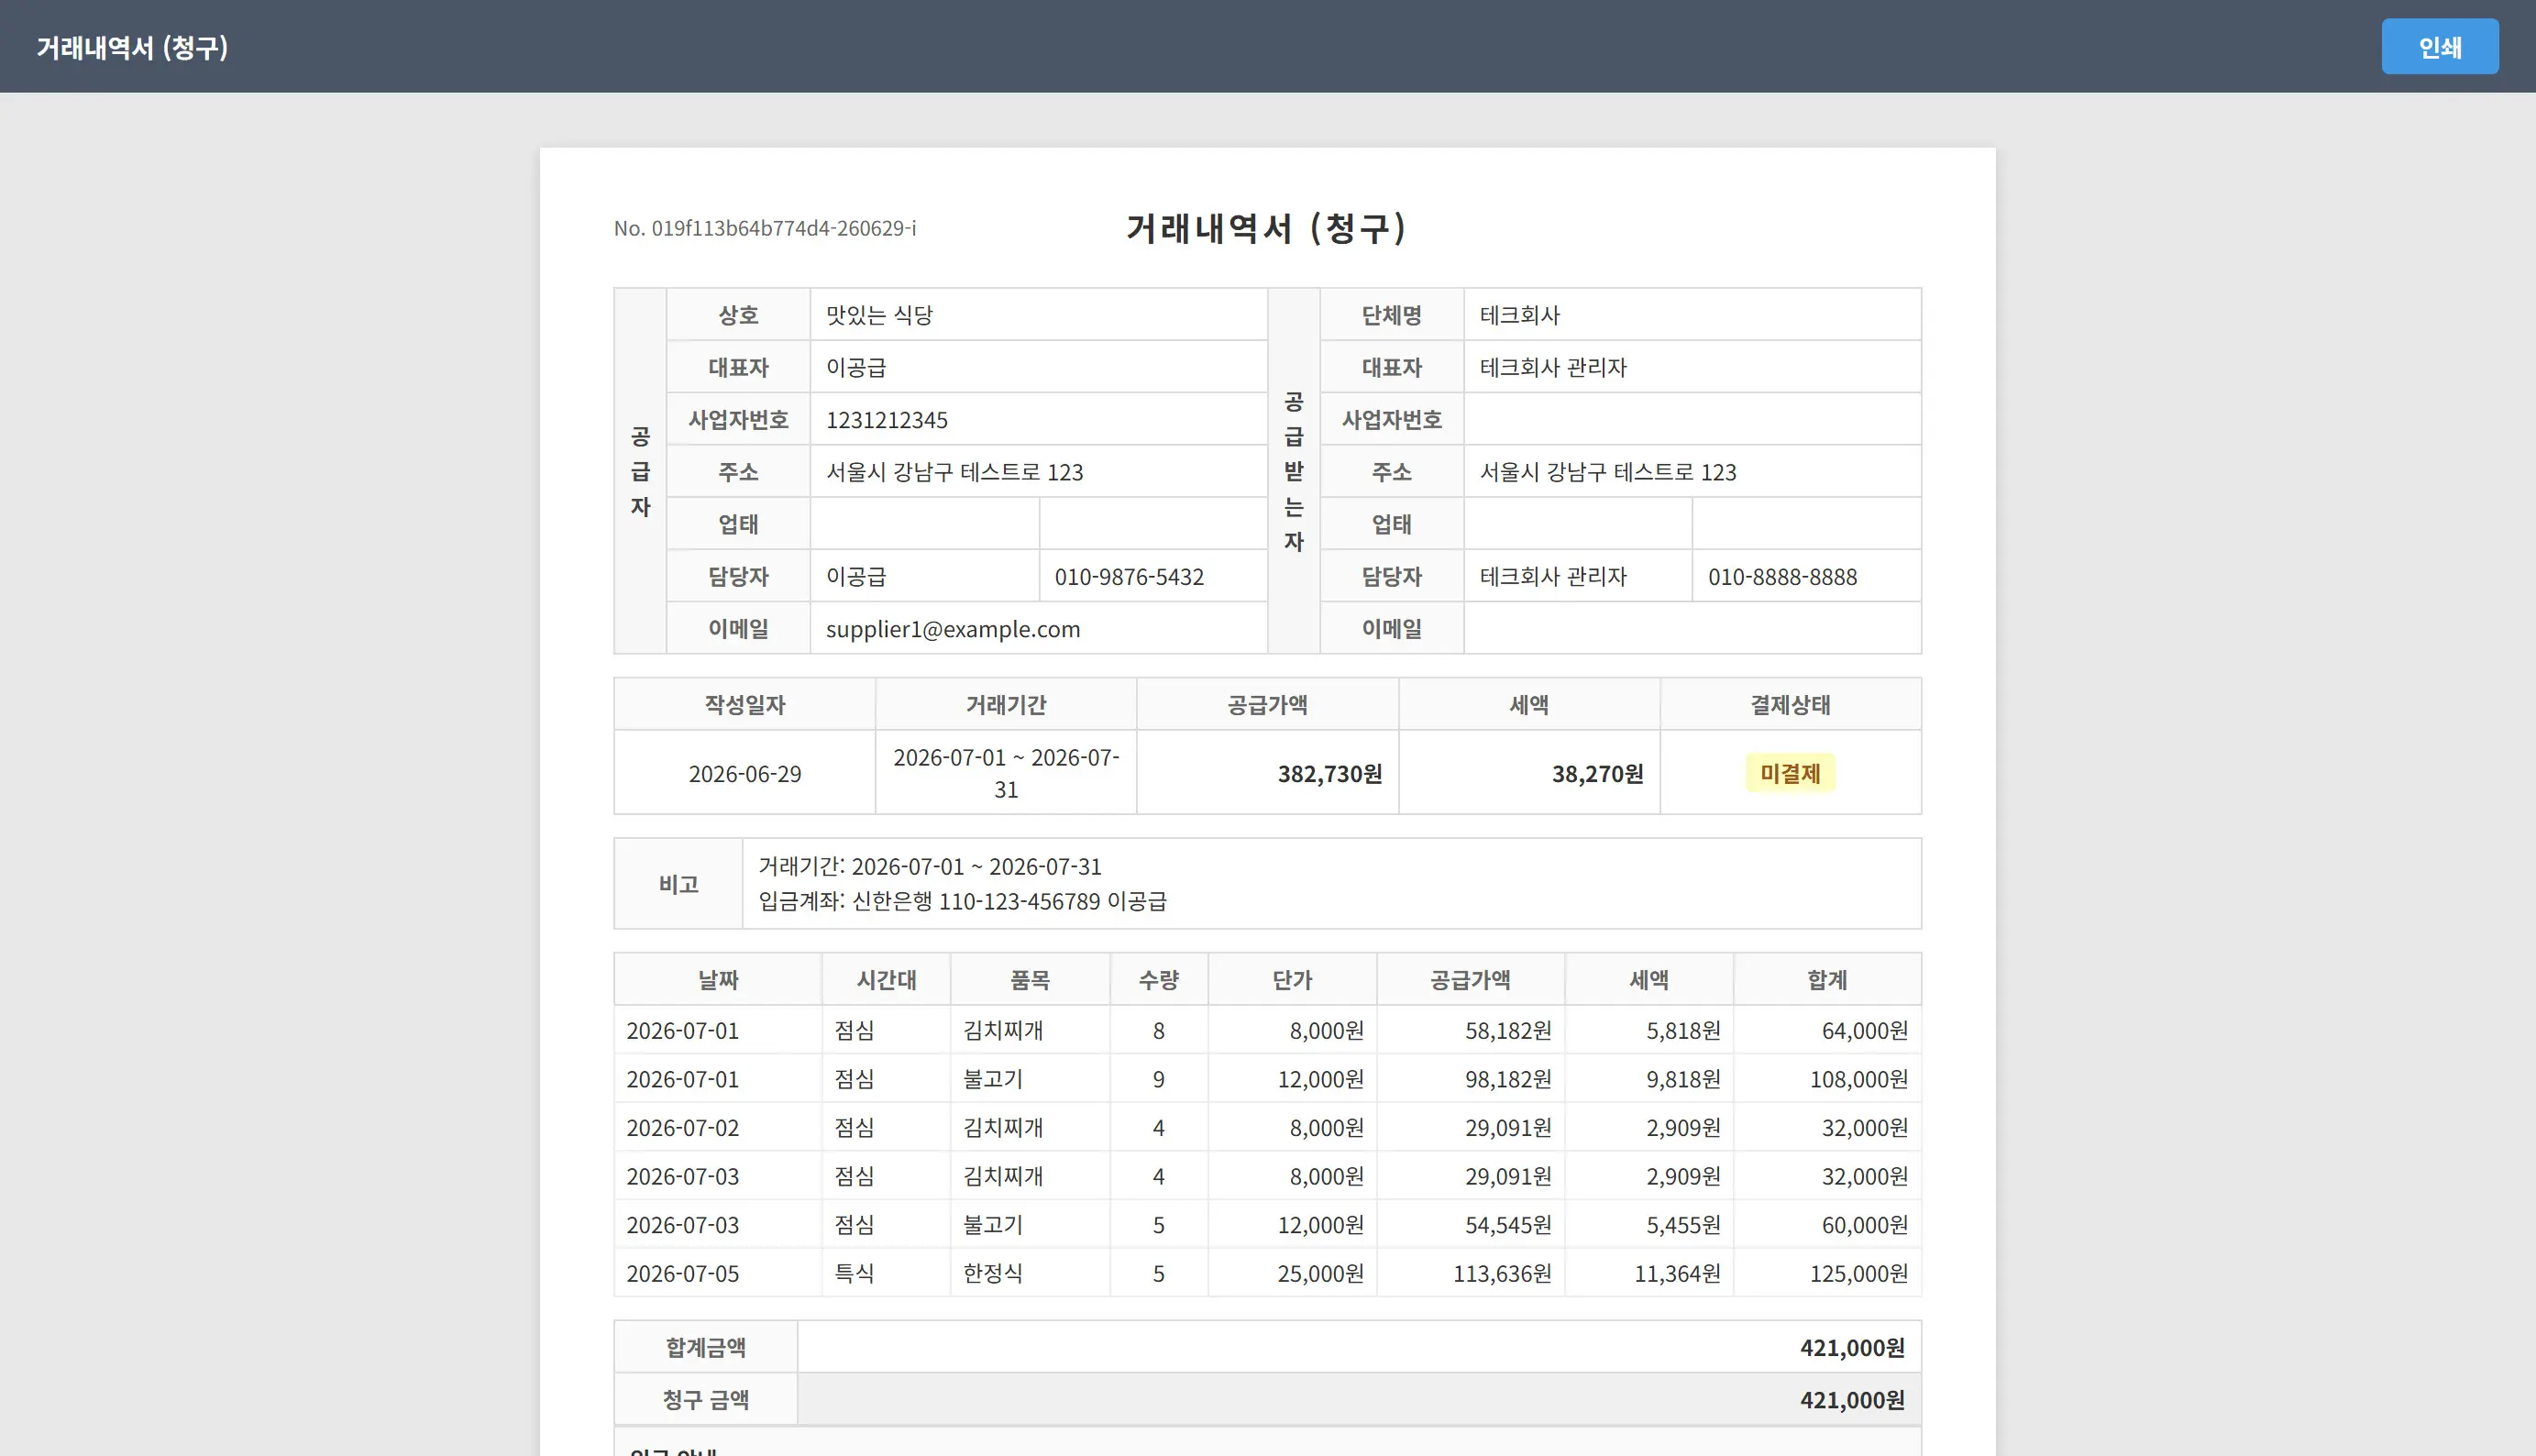Click the 인쇄 print button

point(2439,47)
